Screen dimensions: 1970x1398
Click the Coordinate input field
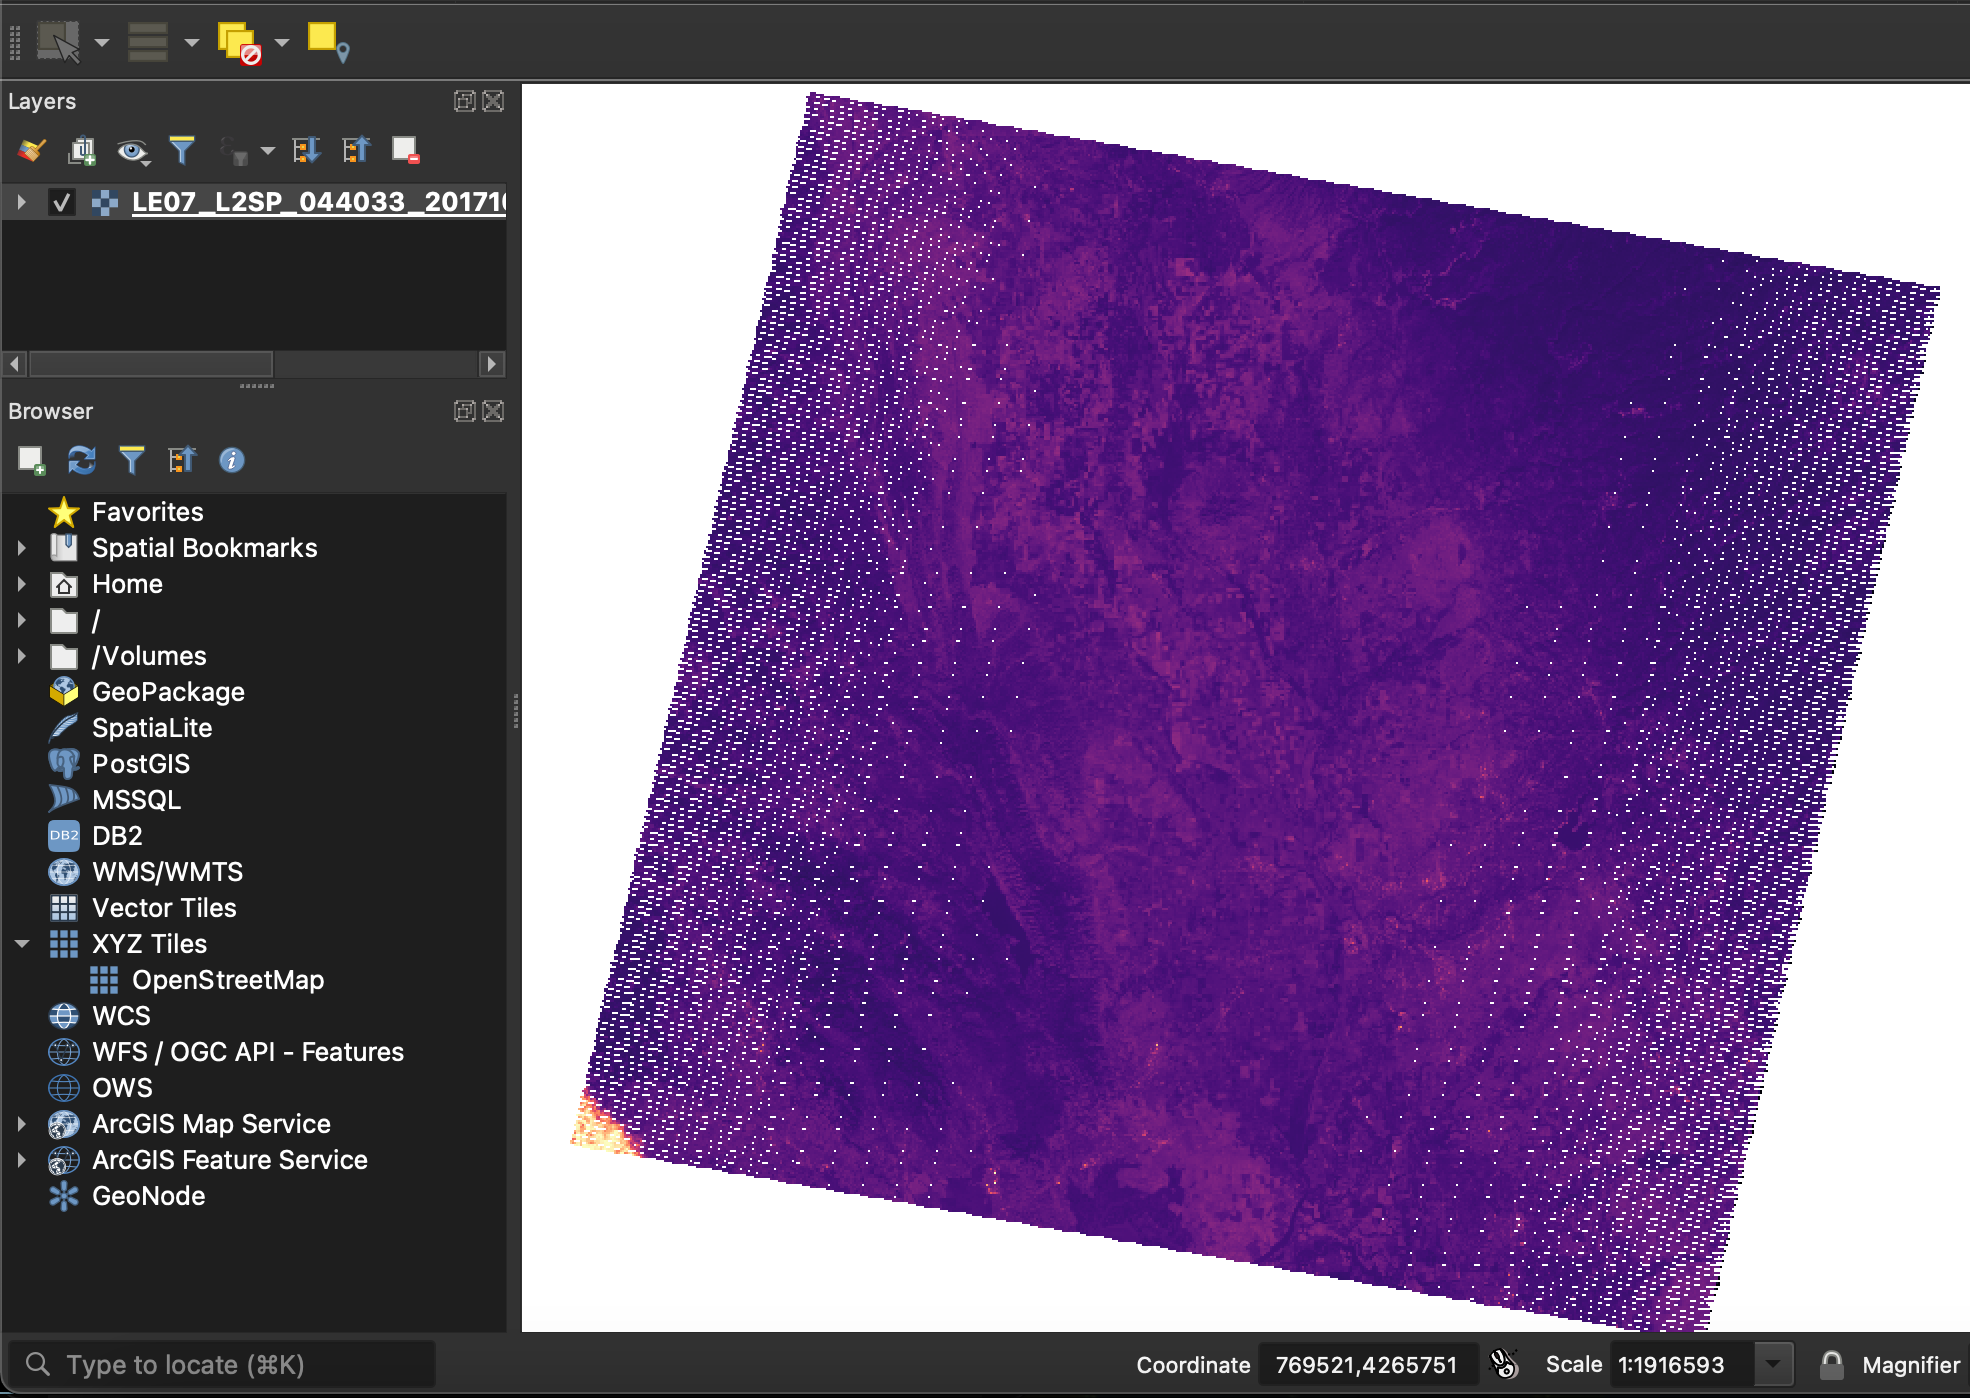(1365, 1365)
